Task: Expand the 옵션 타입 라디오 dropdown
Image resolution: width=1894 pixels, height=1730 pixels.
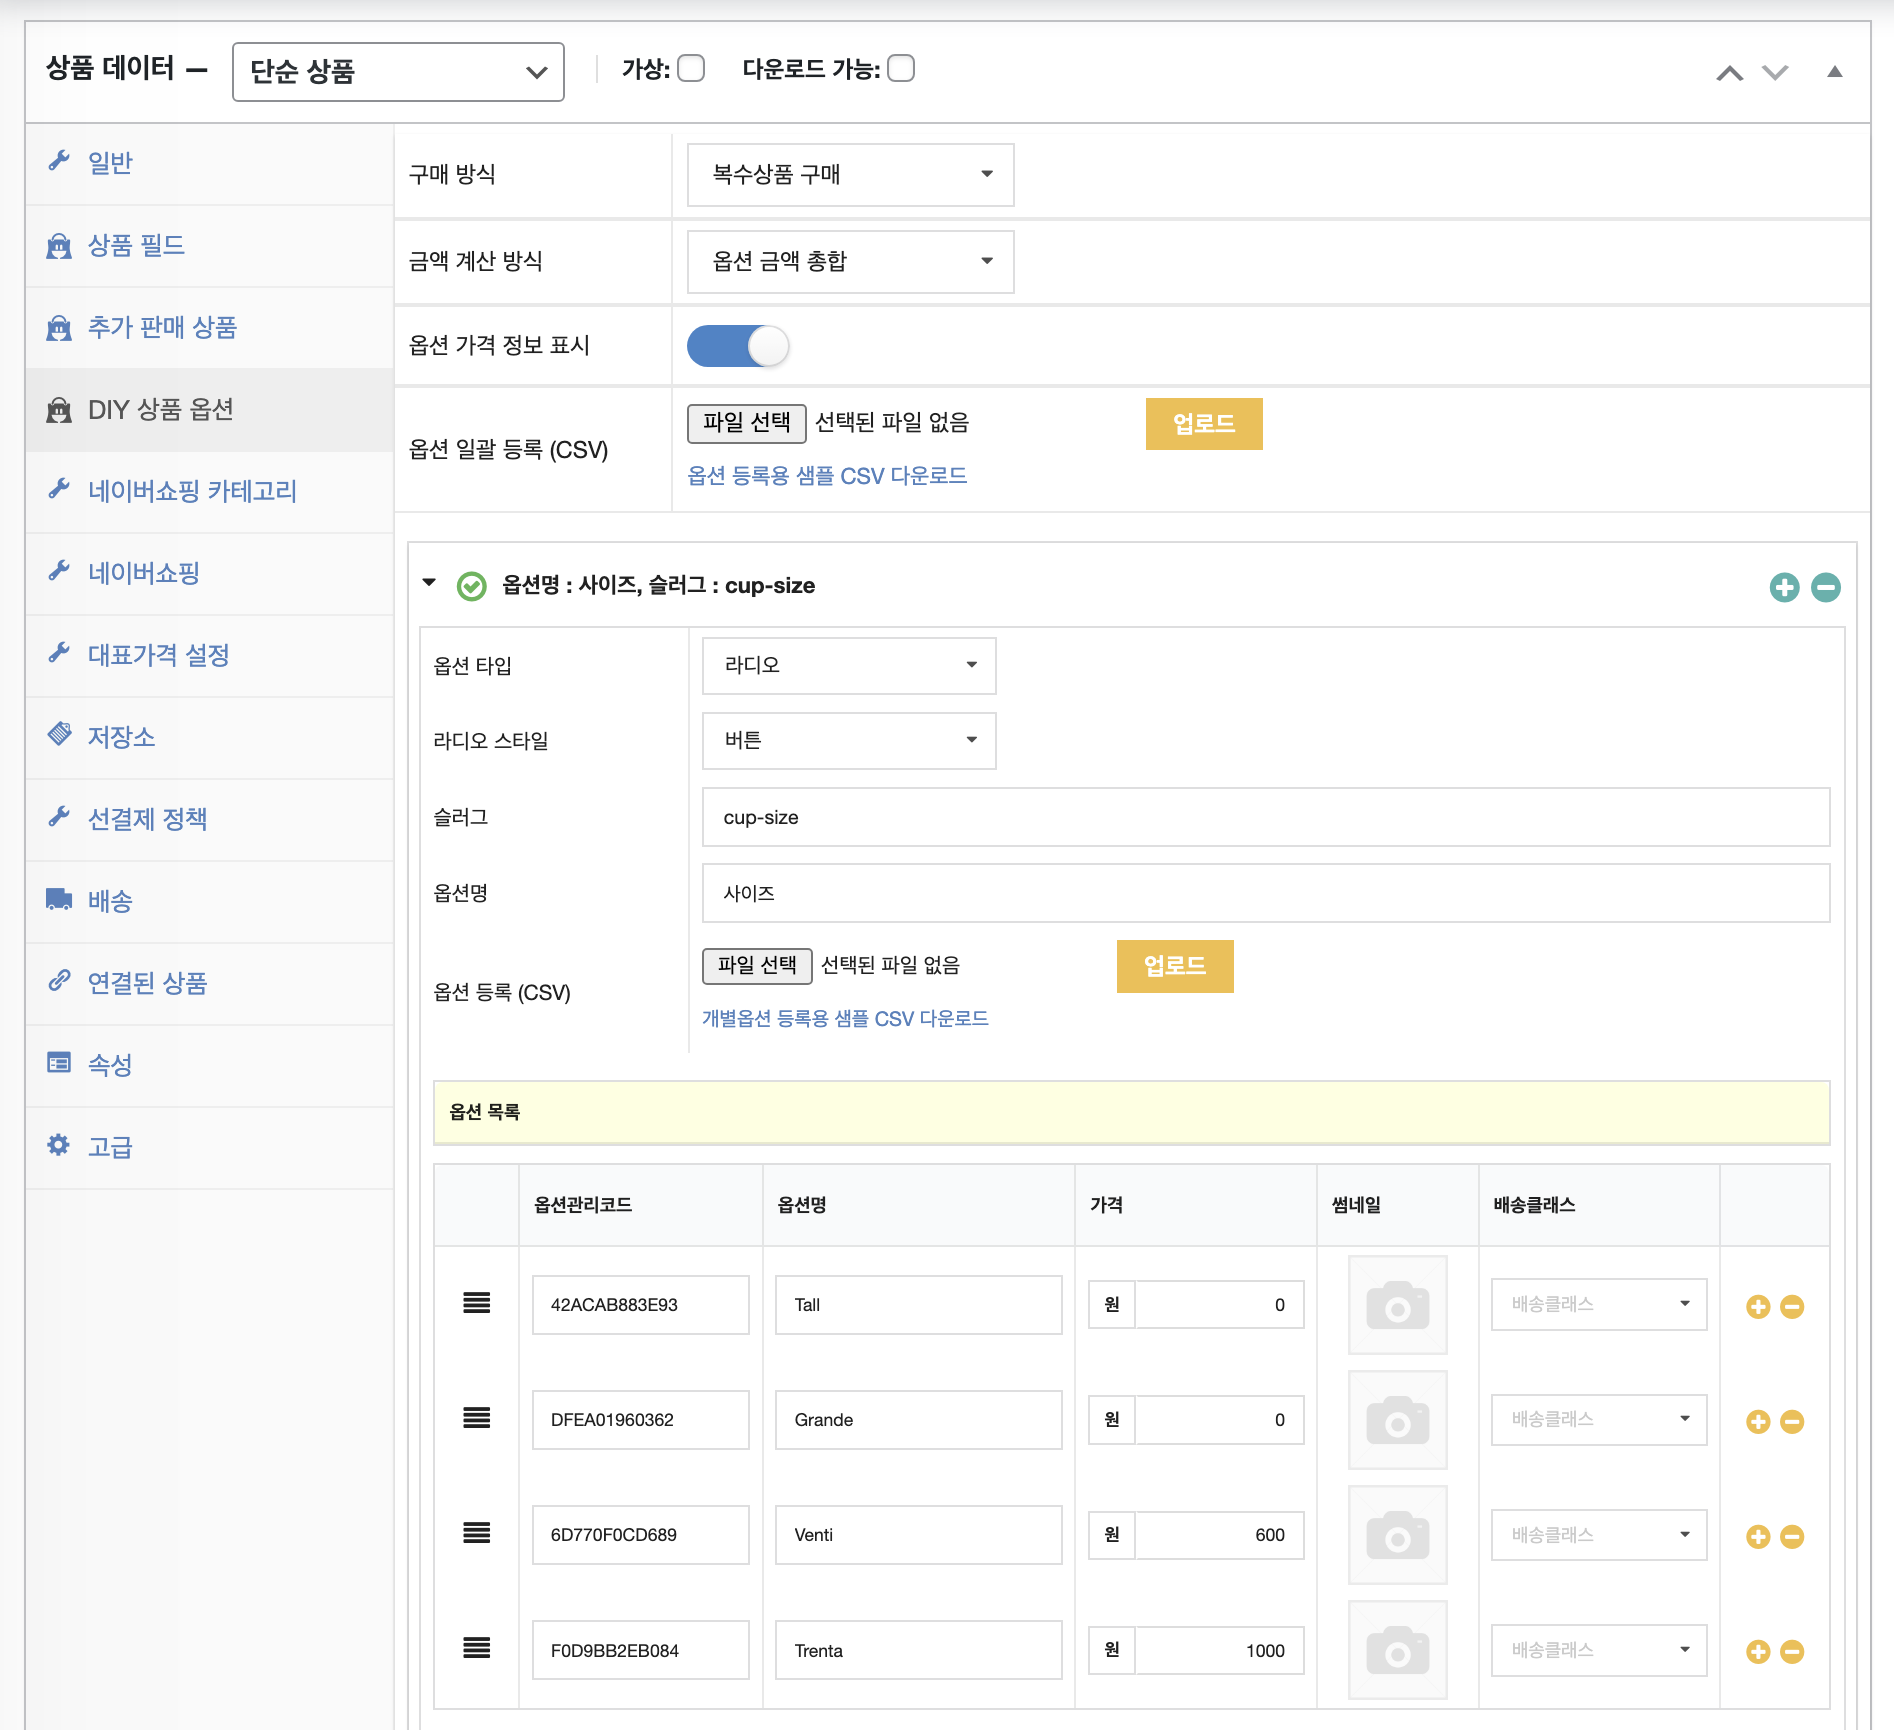Action: (849, 666)
